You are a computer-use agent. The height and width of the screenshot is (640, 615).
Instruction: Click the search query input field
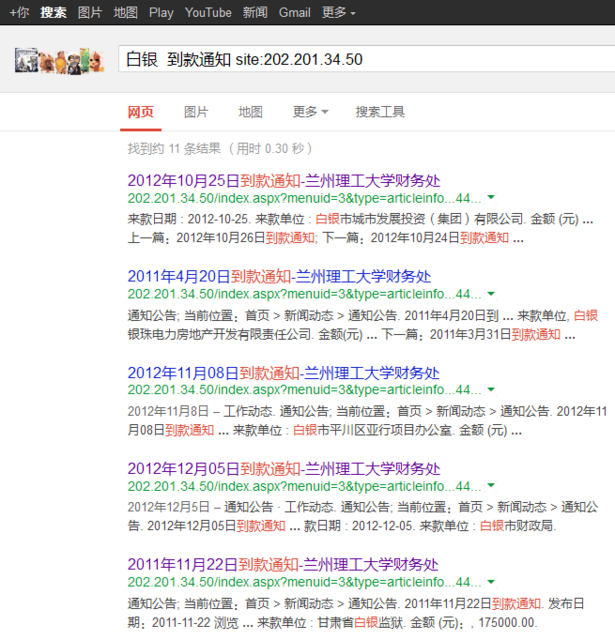coord(360,59)
